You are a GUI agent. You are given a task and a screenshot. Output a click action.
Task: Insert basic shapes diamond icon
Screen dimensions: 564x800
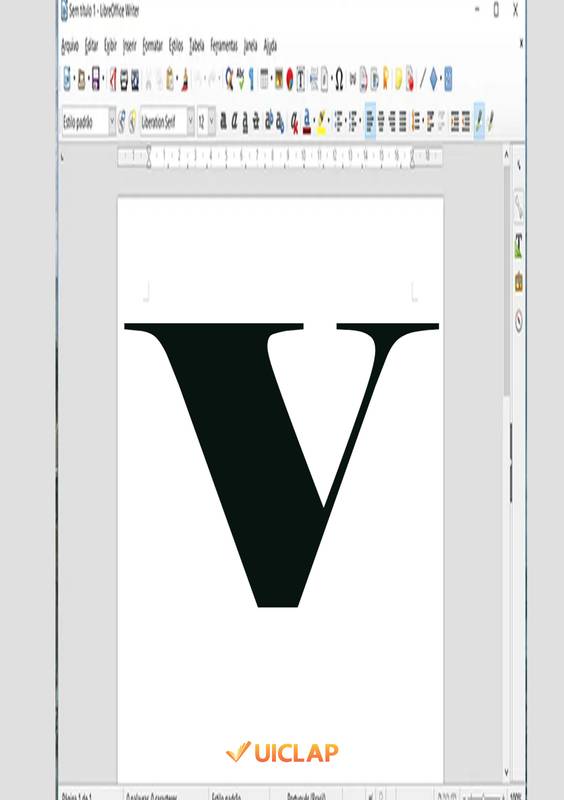434,80
